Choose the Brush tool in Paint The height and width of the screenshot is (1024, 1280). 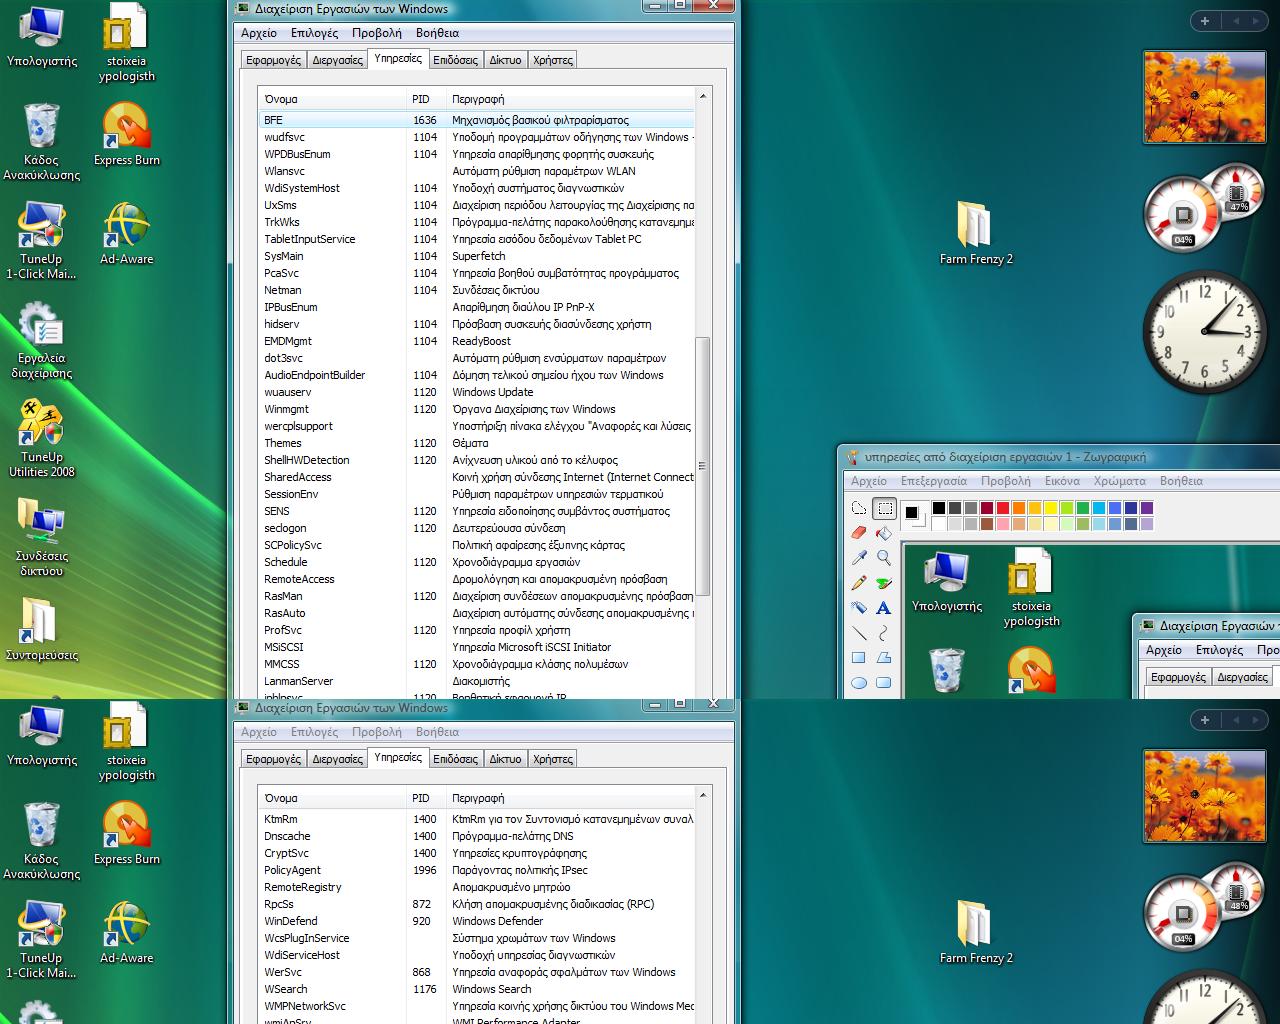click(x=884, y=583)
